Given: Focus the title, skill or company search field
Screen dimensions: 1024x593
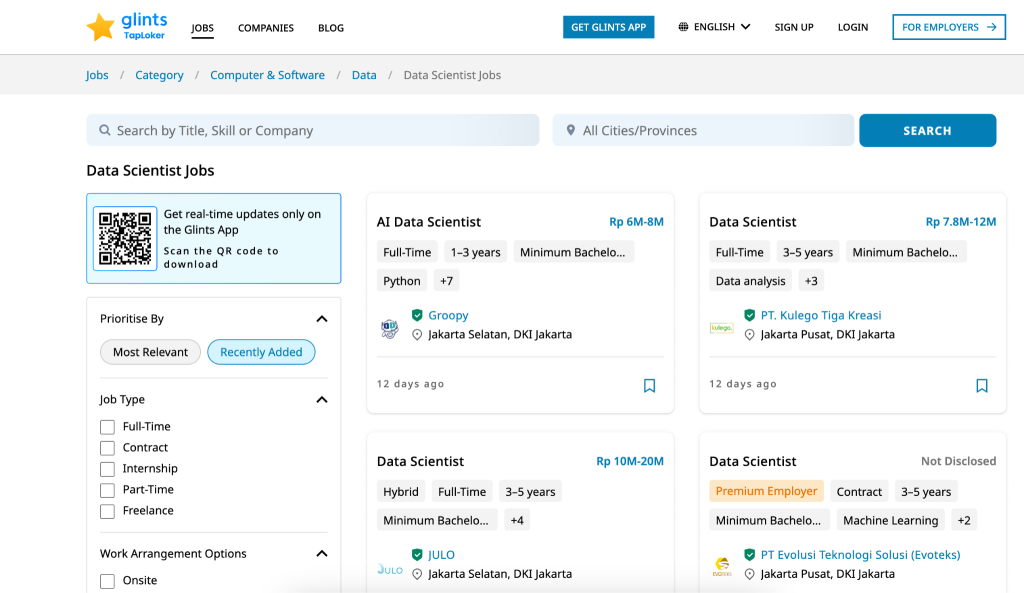Looking at the screenshot, I should pos(313,131).
